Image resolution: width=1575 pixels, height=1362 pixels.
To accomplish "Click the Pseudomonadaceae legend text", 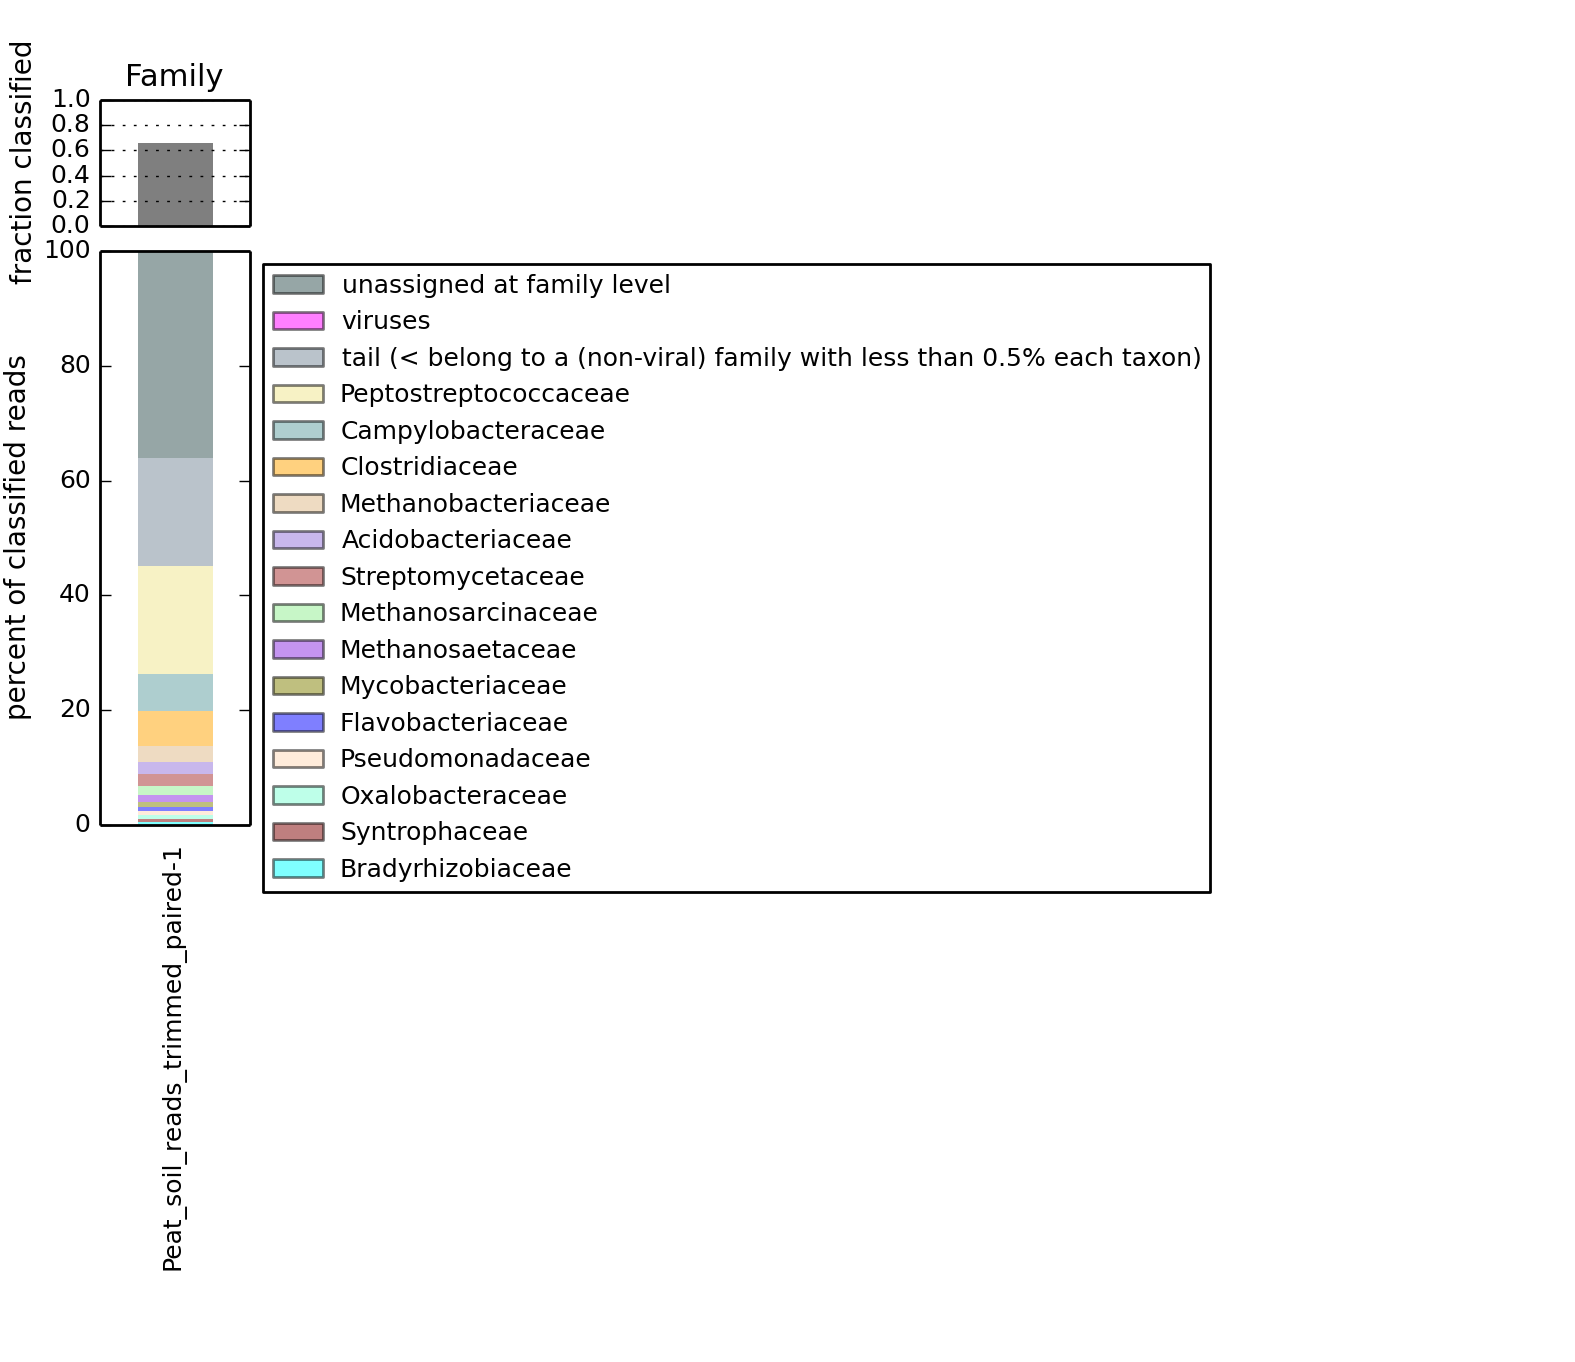I will 465,759.
